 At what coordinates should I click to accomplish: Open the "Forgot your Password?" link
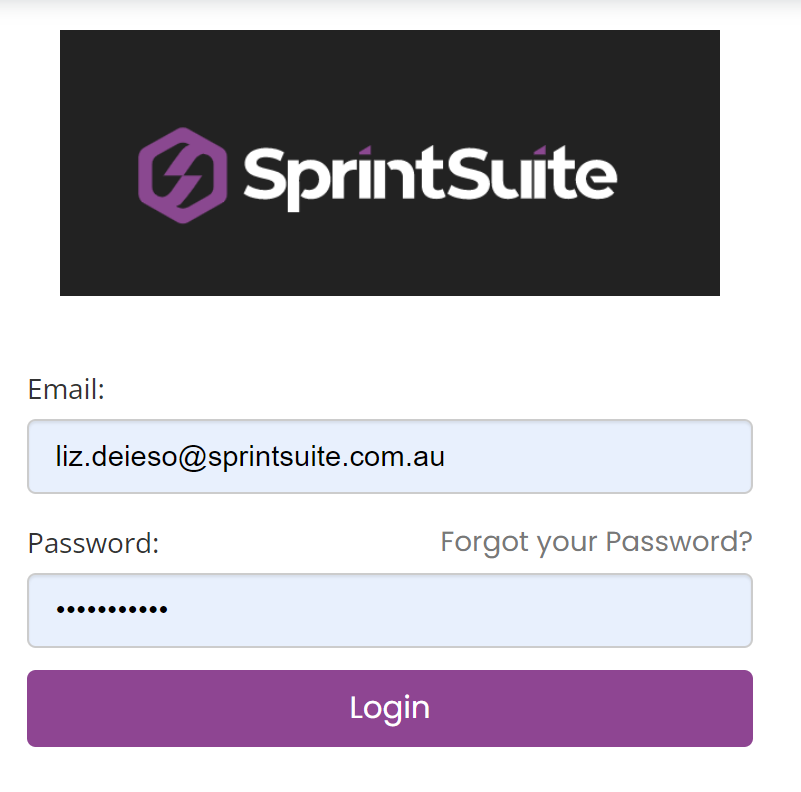click(596, 542)
